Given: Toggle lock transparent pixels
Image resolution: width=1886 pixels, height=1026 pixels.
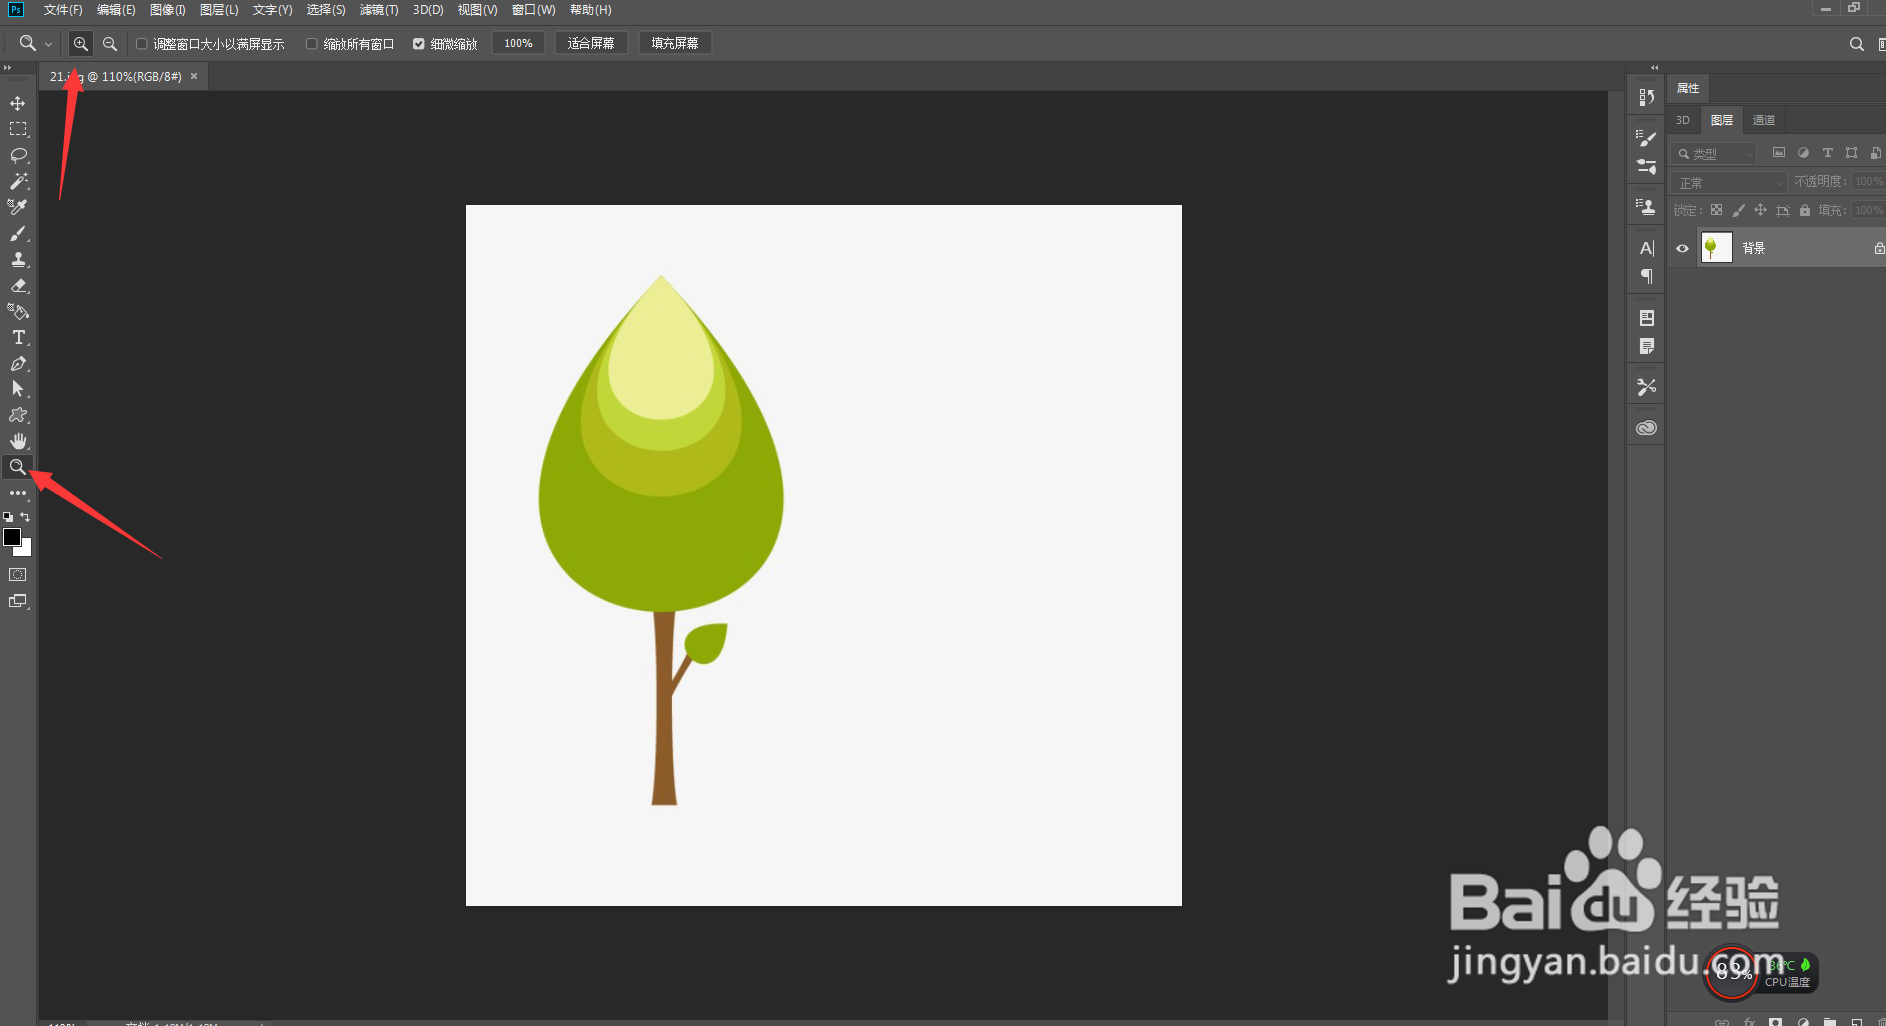Looking at the screenshot, I should [1717, 210].
